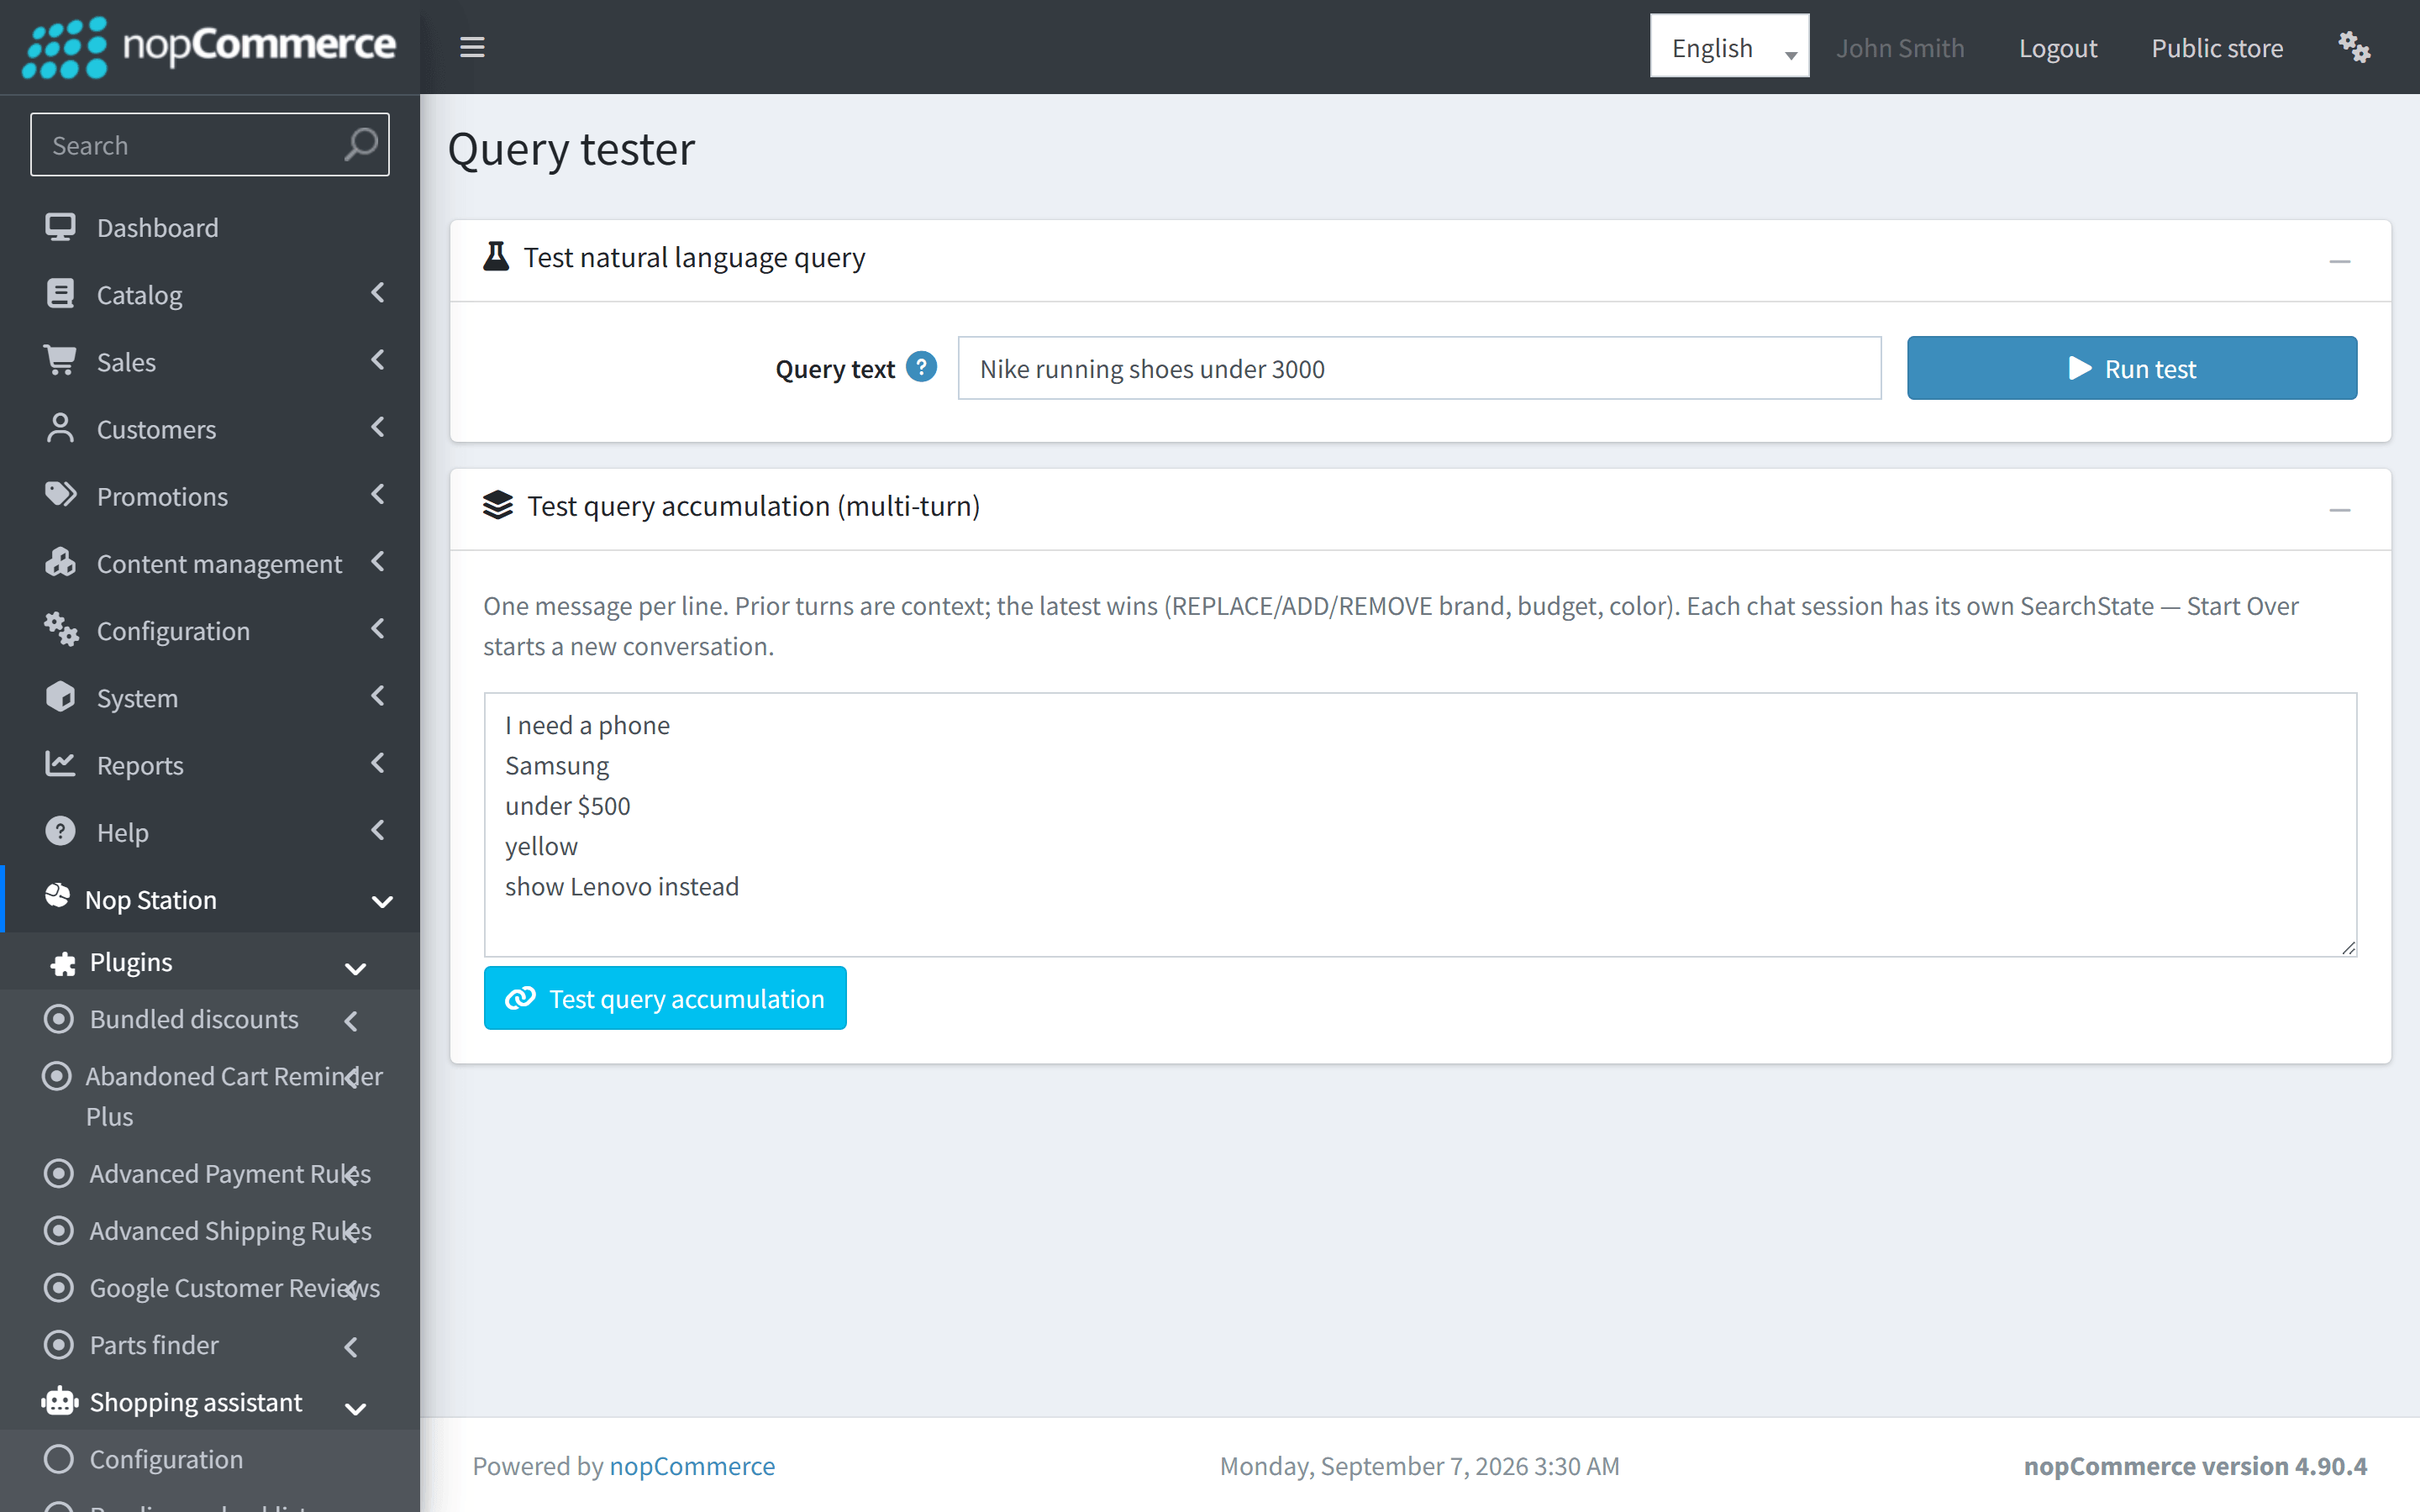Click the Catalog sidebar icon

click(60, 294)
